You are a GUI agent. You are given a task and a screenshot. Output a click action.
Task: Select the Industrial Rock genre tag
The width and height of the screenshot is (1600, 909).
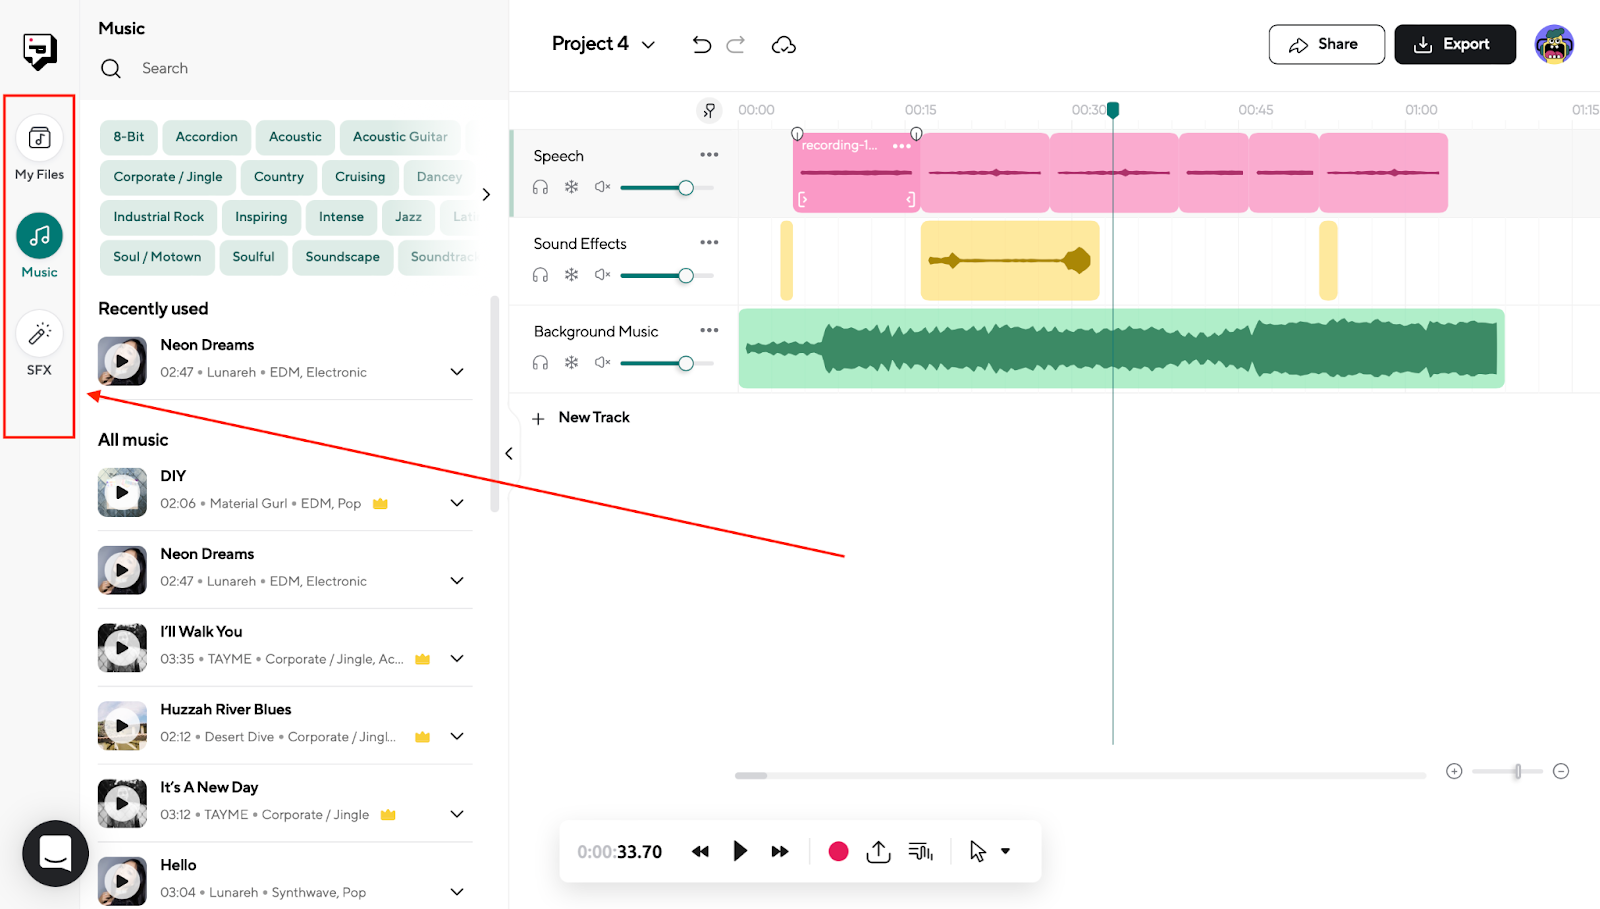(x=159, y=217)
